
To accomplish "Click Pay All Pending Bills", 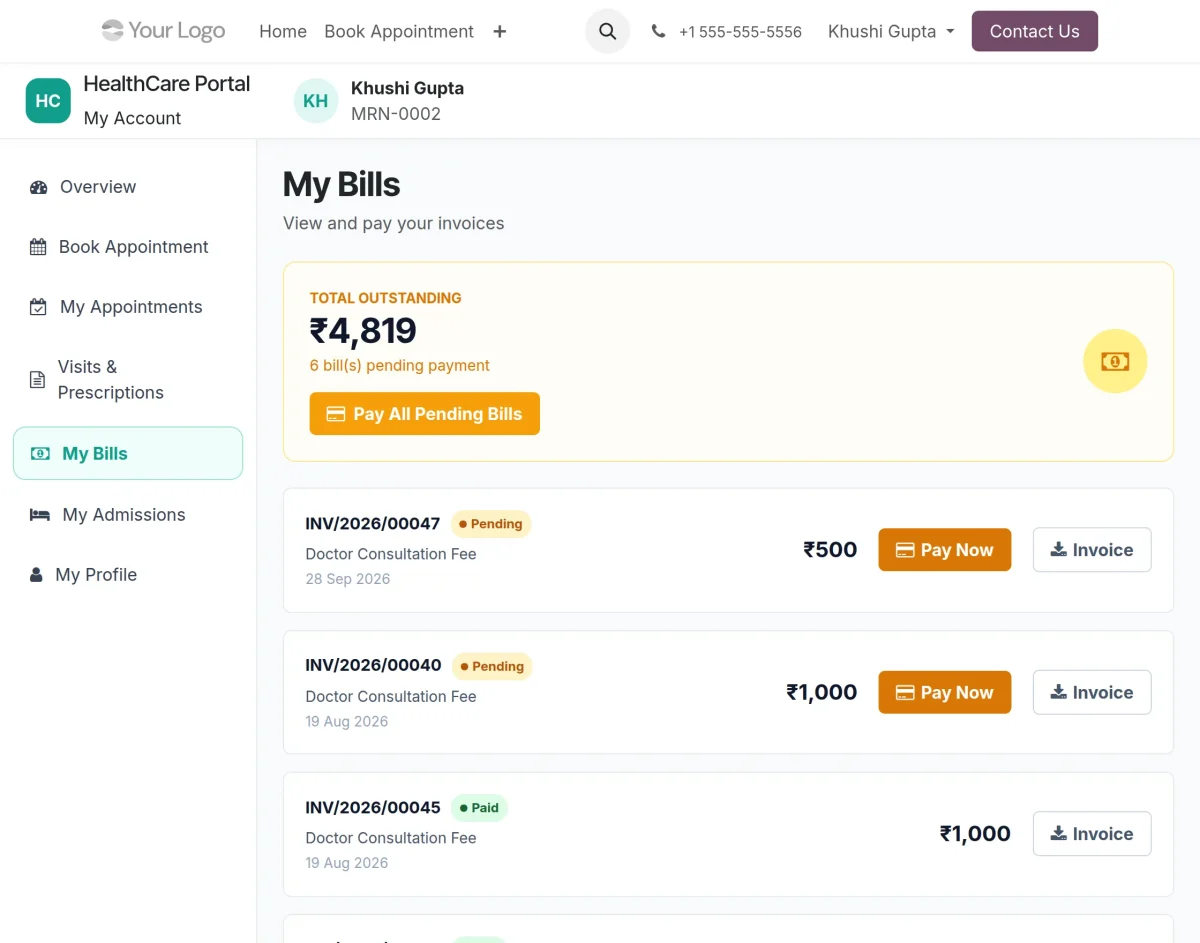I will tap(425, 414).
